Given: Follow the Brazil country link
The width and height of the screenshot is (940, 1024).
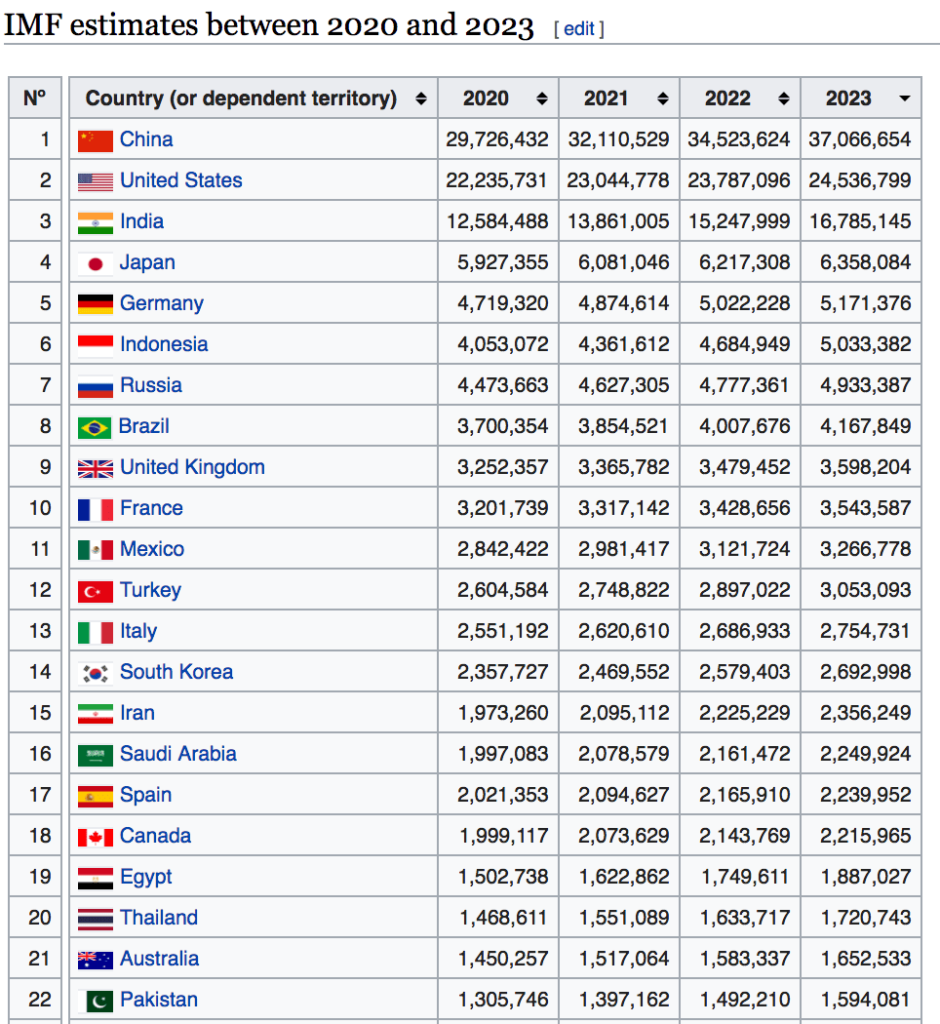Looking at the screenshot, I should (x=144, y=426).
